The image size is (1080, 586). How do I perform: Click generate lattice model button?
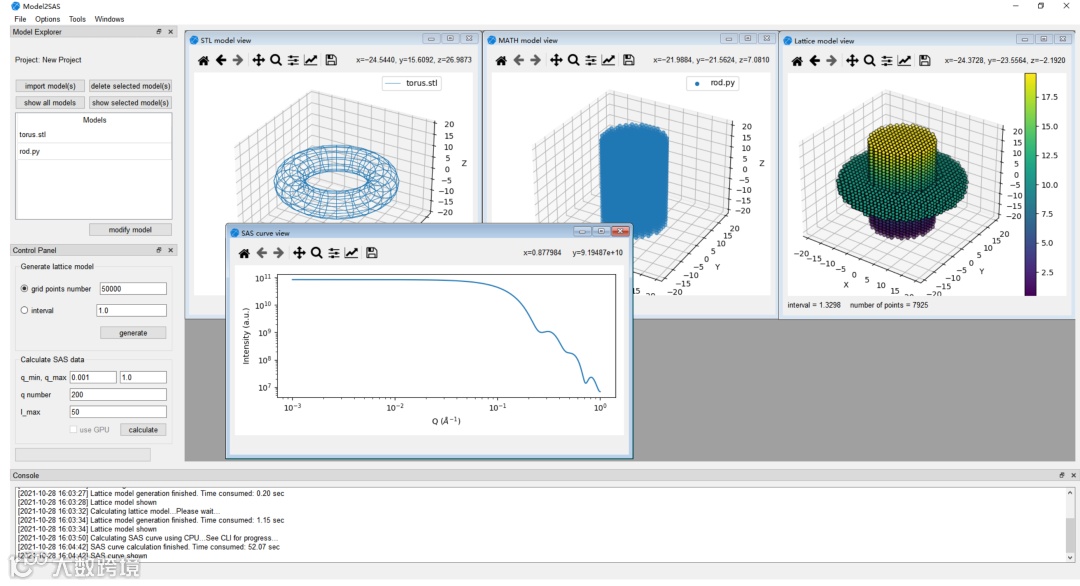[x=133, y=333]
